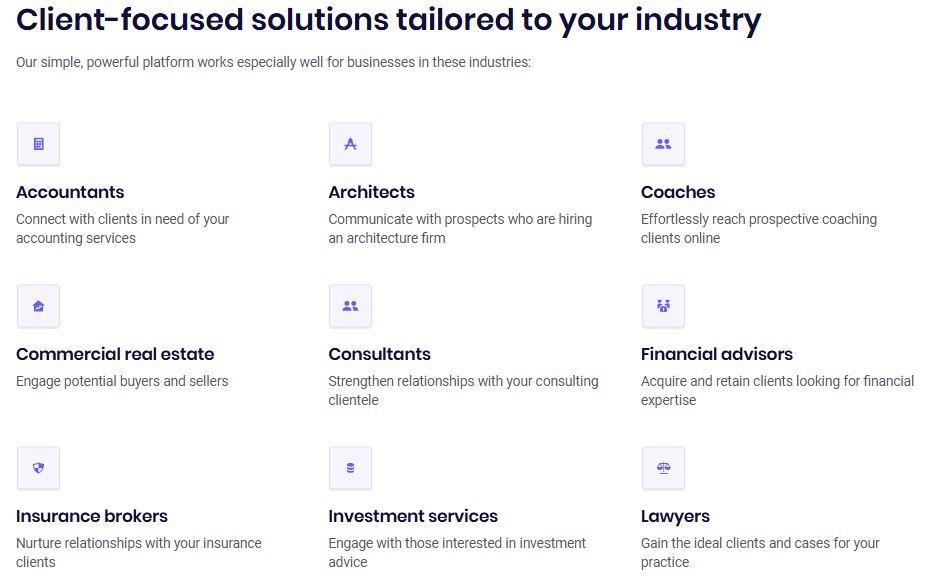Screen dimensions: 926x579
Task: Click the building icon above Commercial real estate
Action: click(38, 306)
